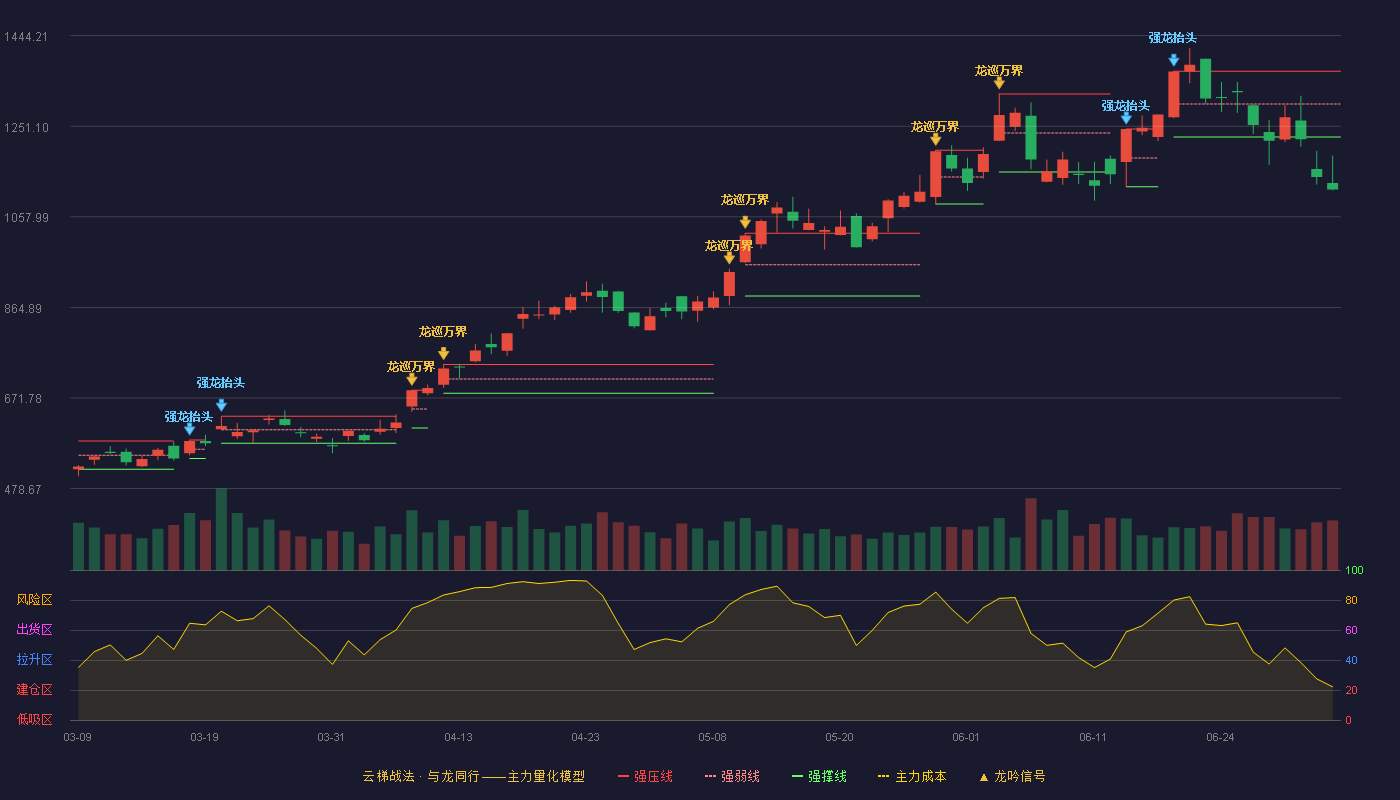1400x800 pixels.
Task: Click the blue arrow under the highest 强龙抬头 label
Action: [1173, 60]
